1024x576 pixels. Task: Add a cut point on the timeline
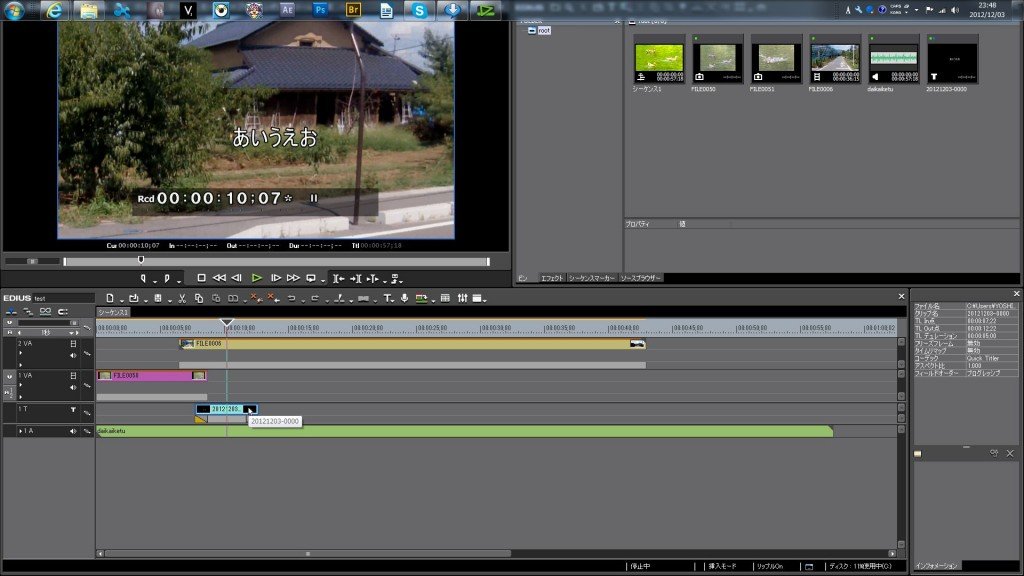coord(339,298)
